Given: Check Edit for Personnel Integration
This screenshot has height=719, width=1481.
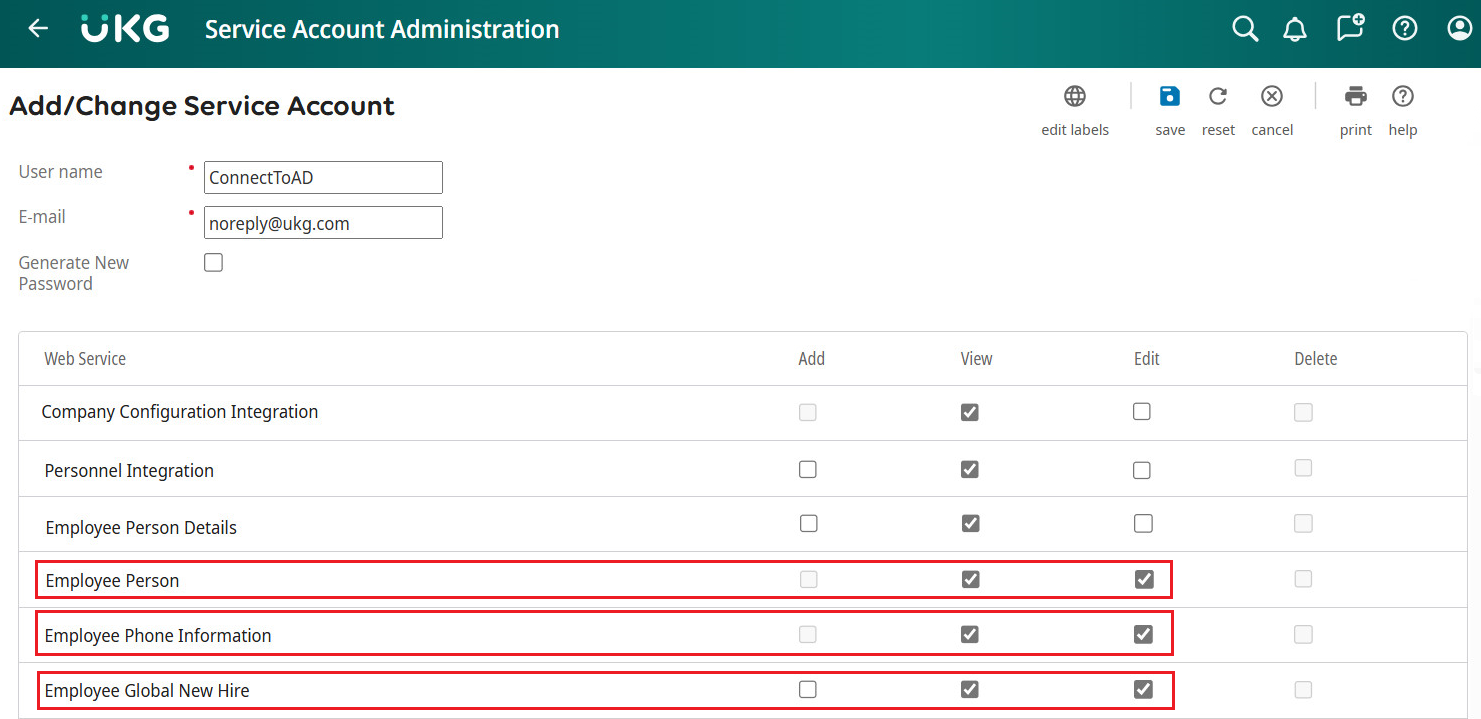Looking at the screenshot, I should [1142, 470].
